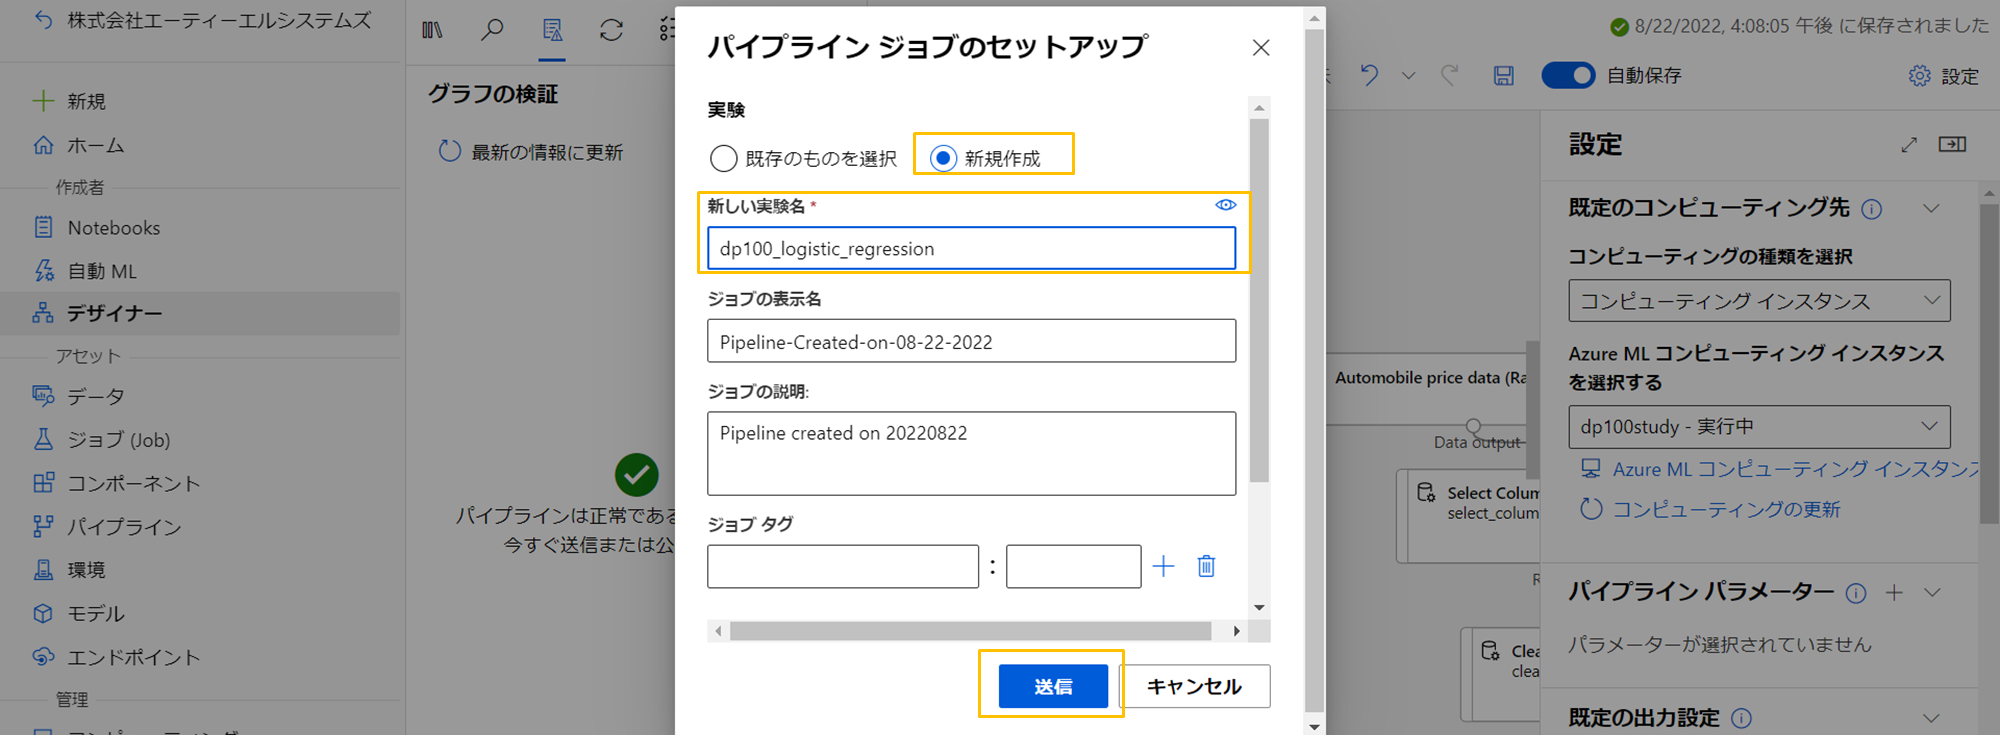The height and width of the screenshot is (735, 2000).
Task: Collapse the 設定 panel with the dock icon
Action: (1952, 145)
